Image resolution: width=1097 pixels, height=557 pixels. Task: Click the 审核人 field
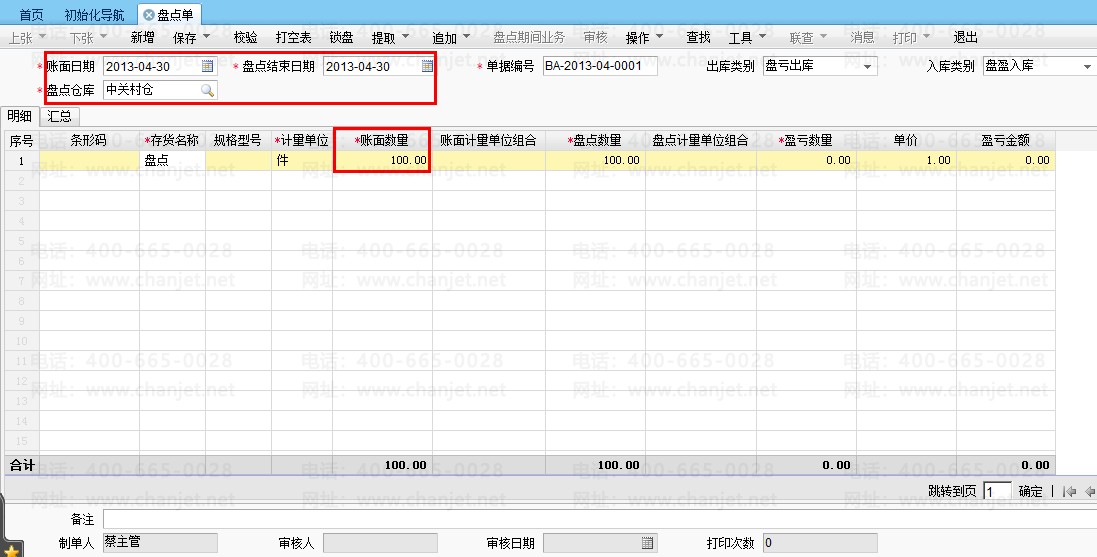click(380, 543)
